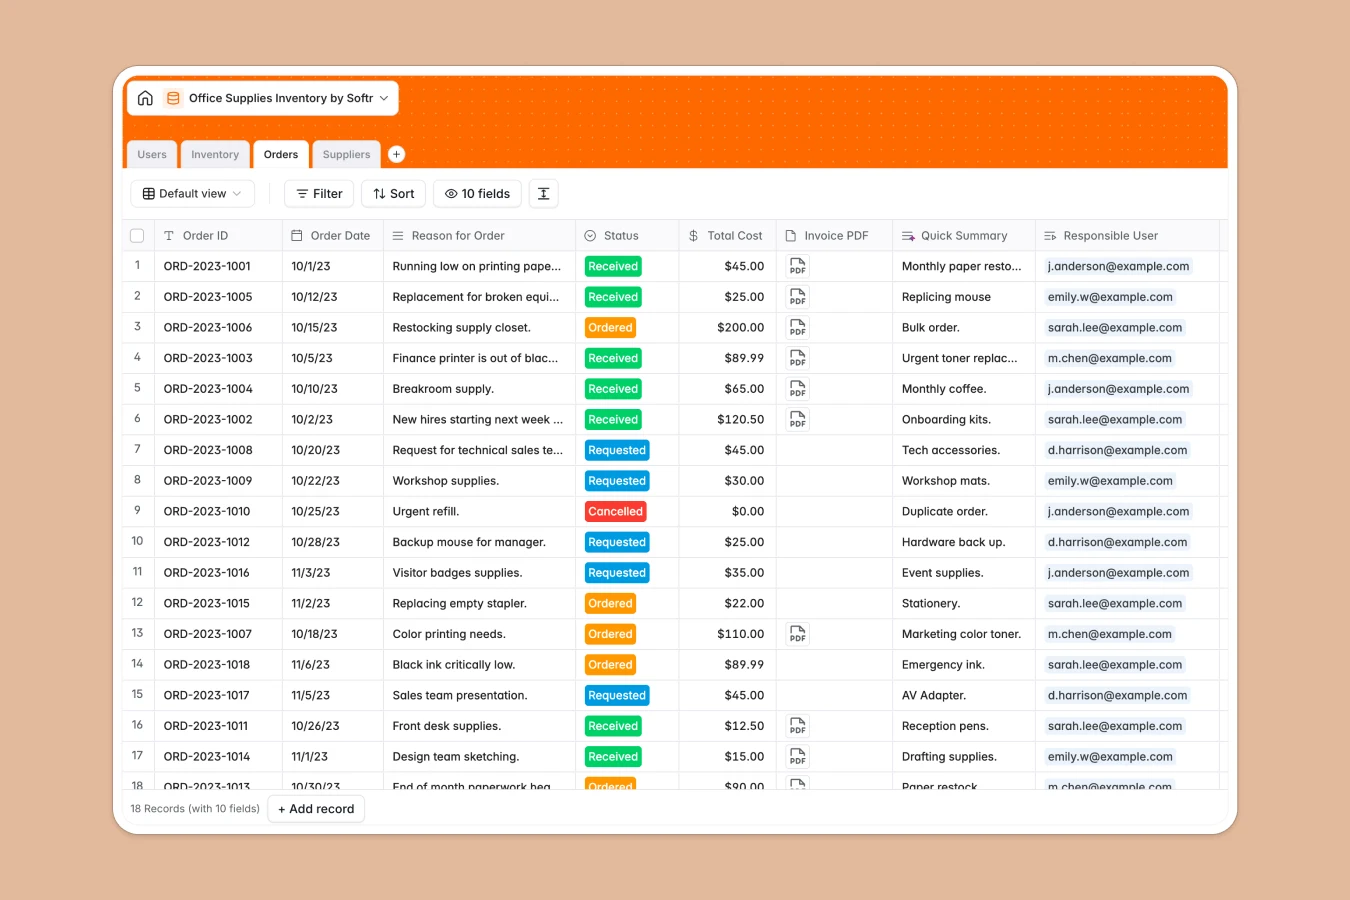Screen dimensions: 1350x900
Task: Check the select-all checkbox in the header row
Action: (x=137, y=235)
